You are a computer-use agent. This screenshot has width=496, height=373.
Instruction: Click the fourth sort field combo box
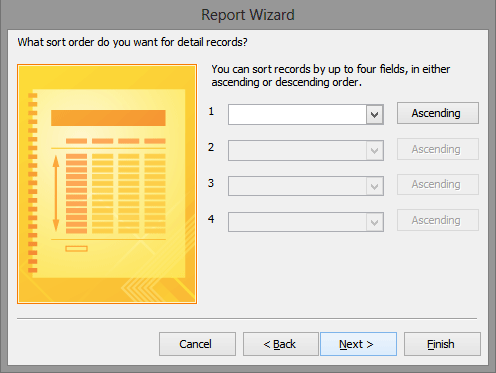(x=306, y=222)
